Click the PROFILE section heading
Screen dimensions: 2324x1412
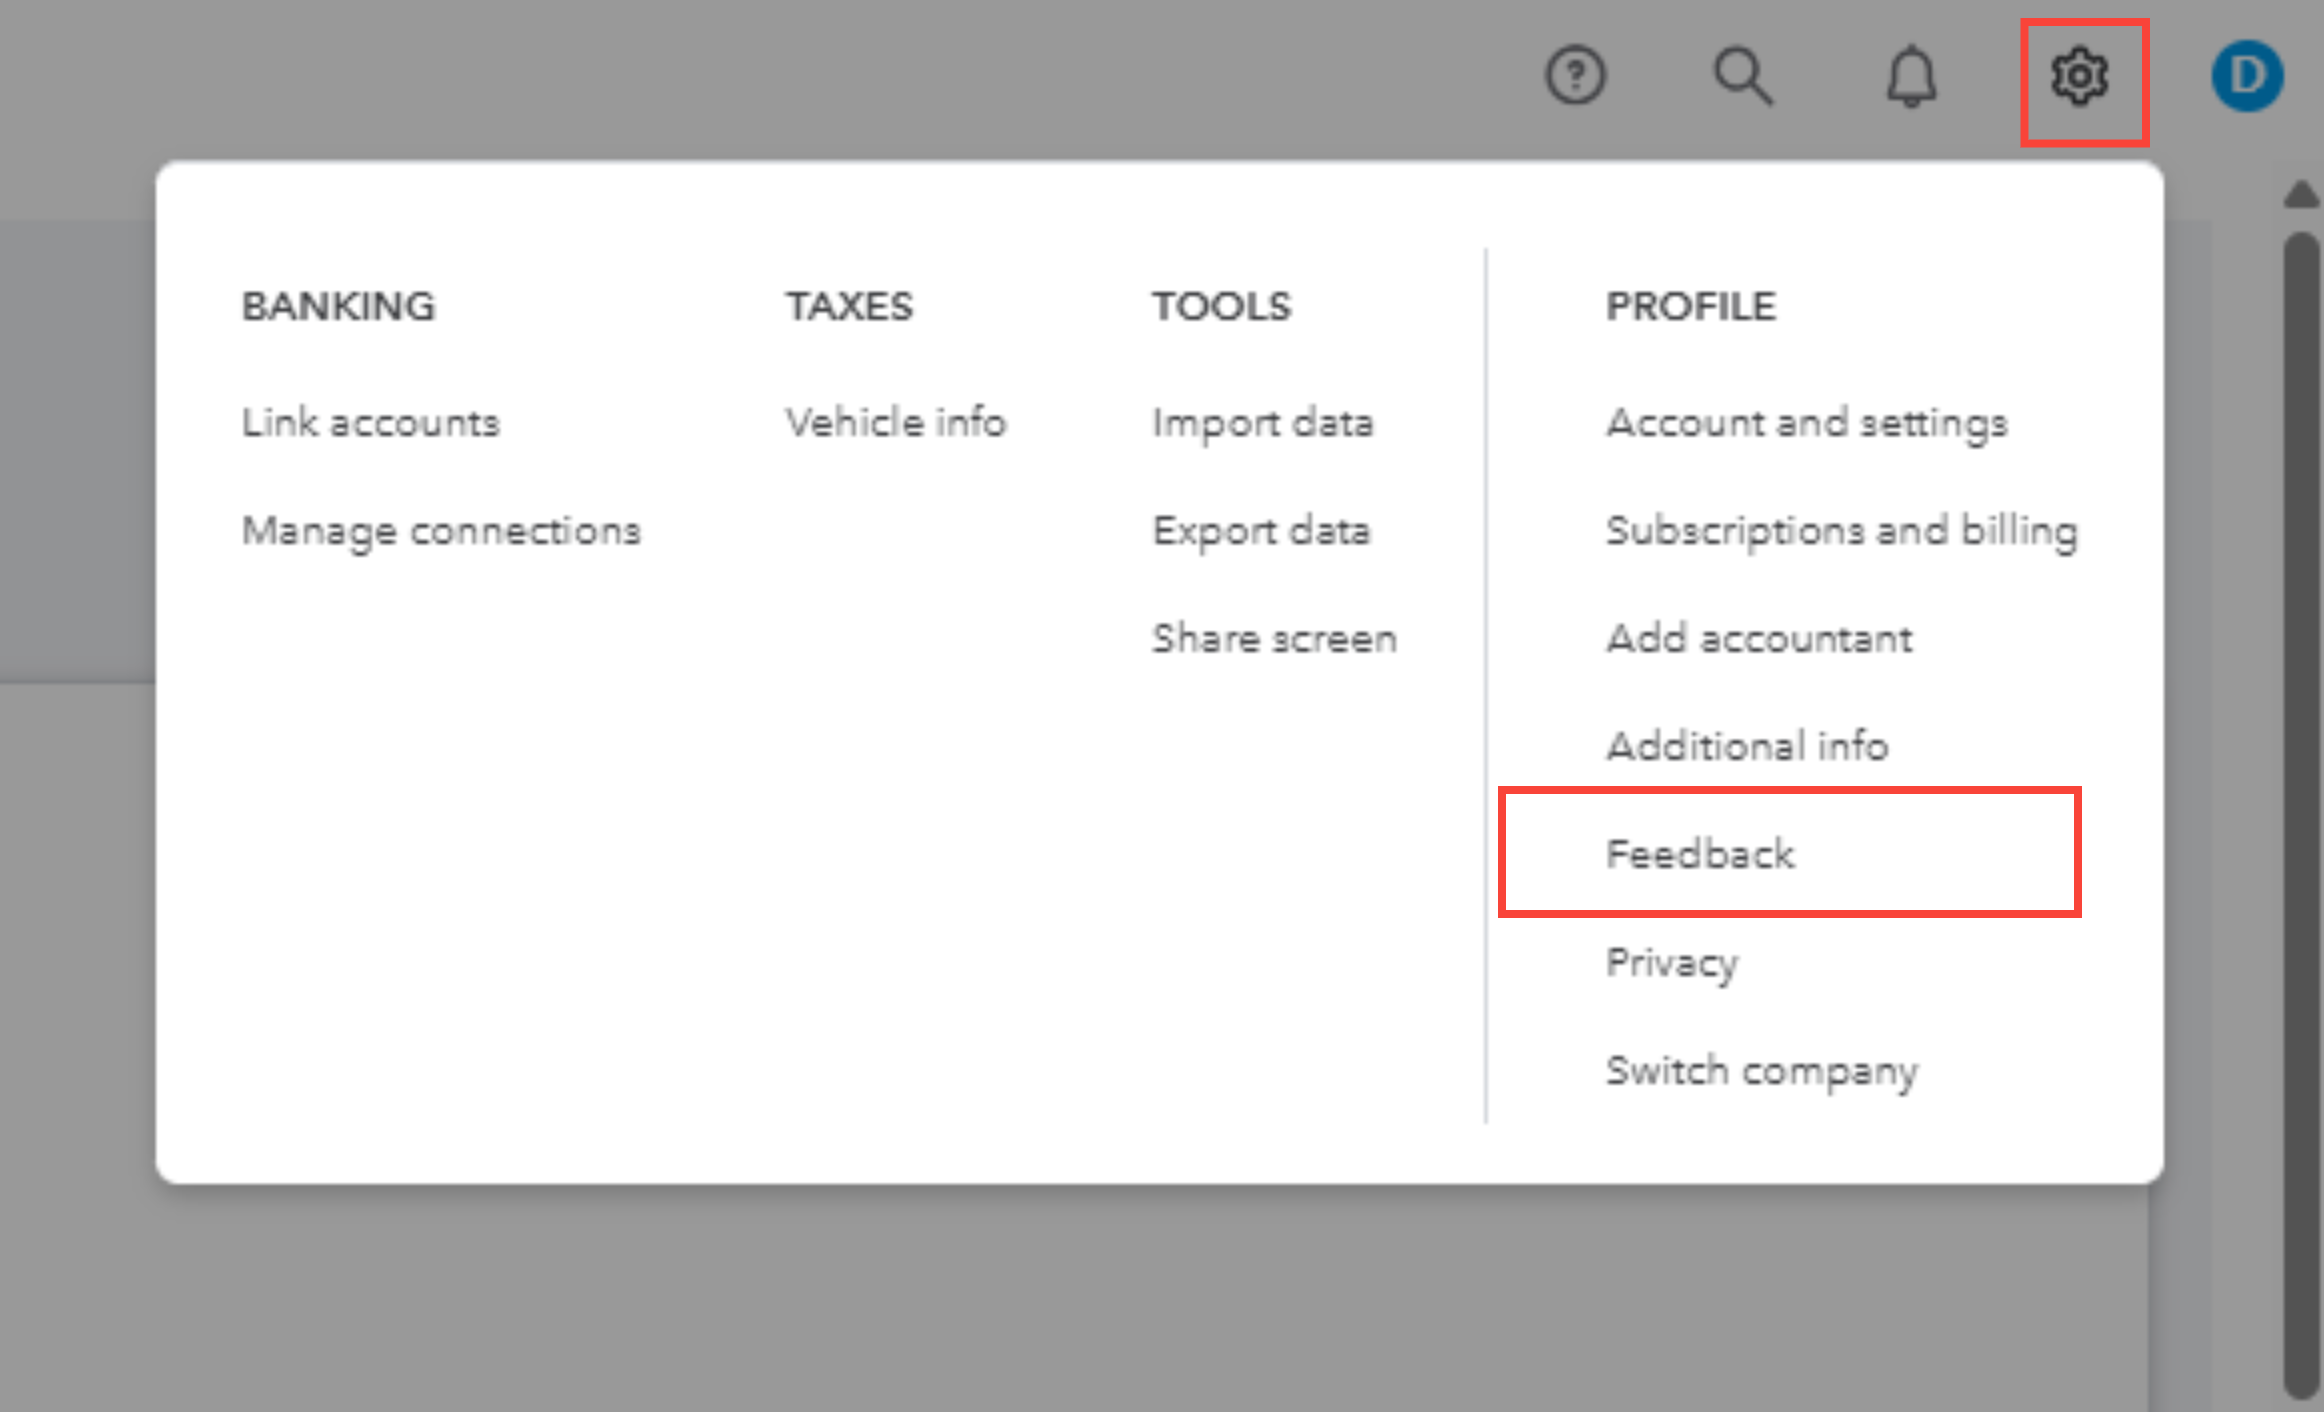[x=1691, y=307]
